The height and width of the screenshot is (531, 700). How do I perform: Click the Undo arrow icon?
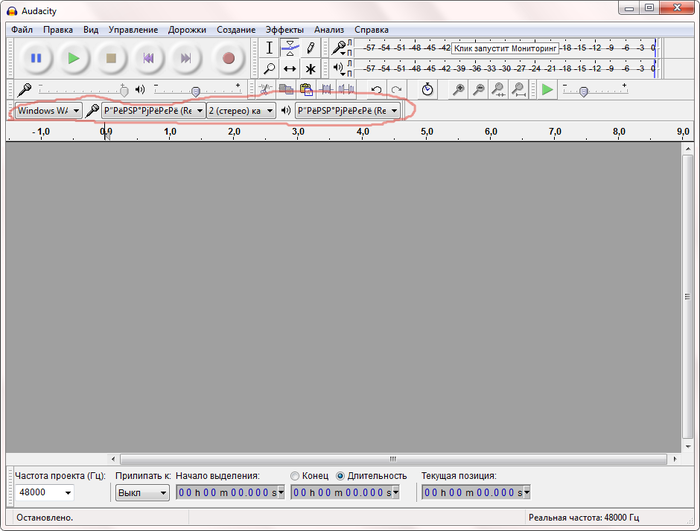[377, 90]
